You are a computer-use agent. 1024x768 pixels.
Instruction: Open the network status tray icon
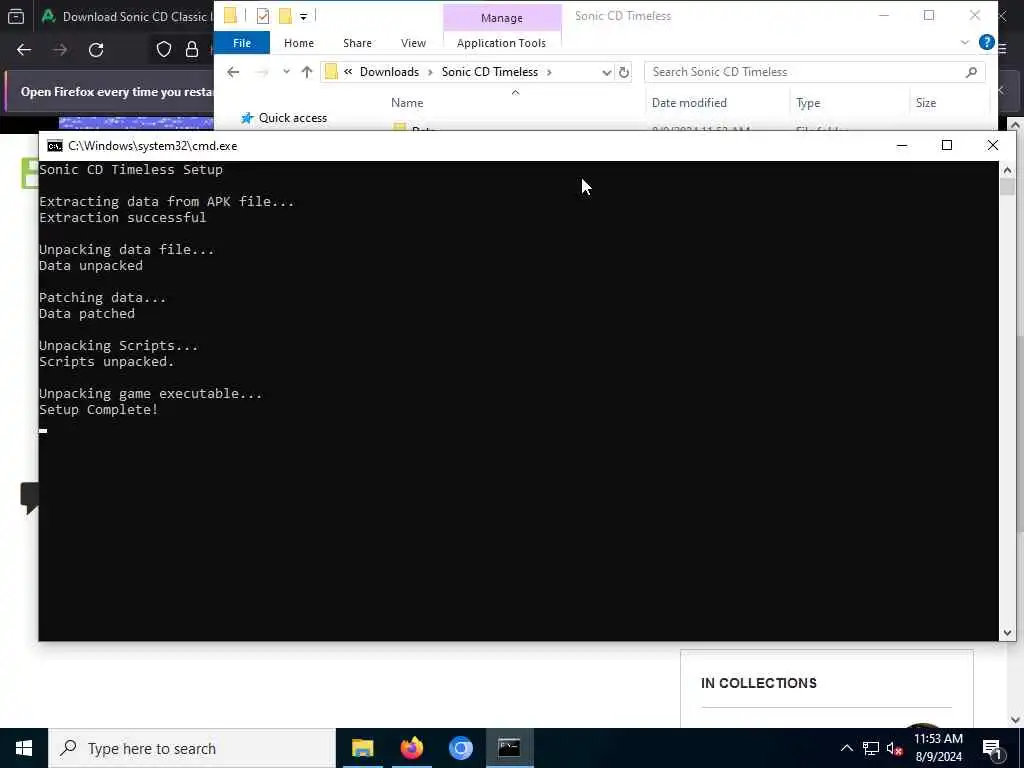click(871, 748)
